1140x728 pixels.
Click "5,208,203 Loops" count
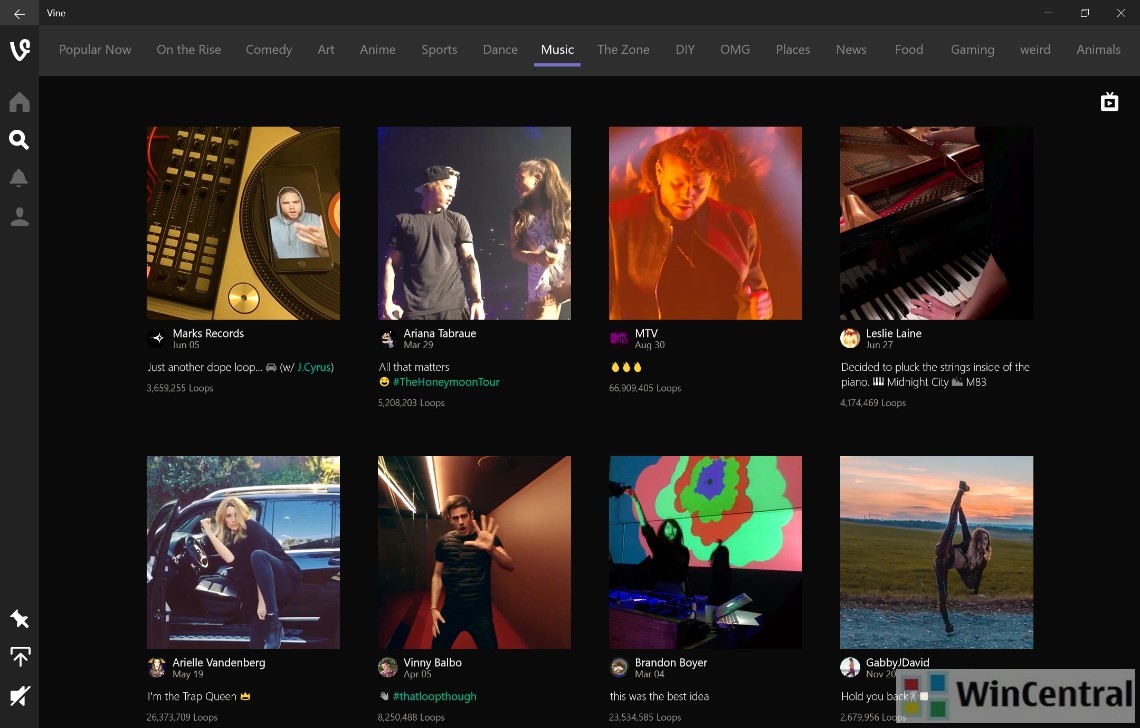coord(411,403)
